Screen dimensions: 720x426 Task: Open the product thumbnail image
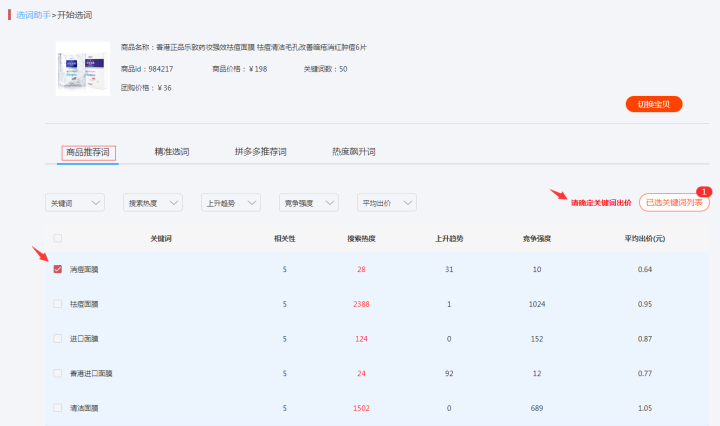(81, 68)
